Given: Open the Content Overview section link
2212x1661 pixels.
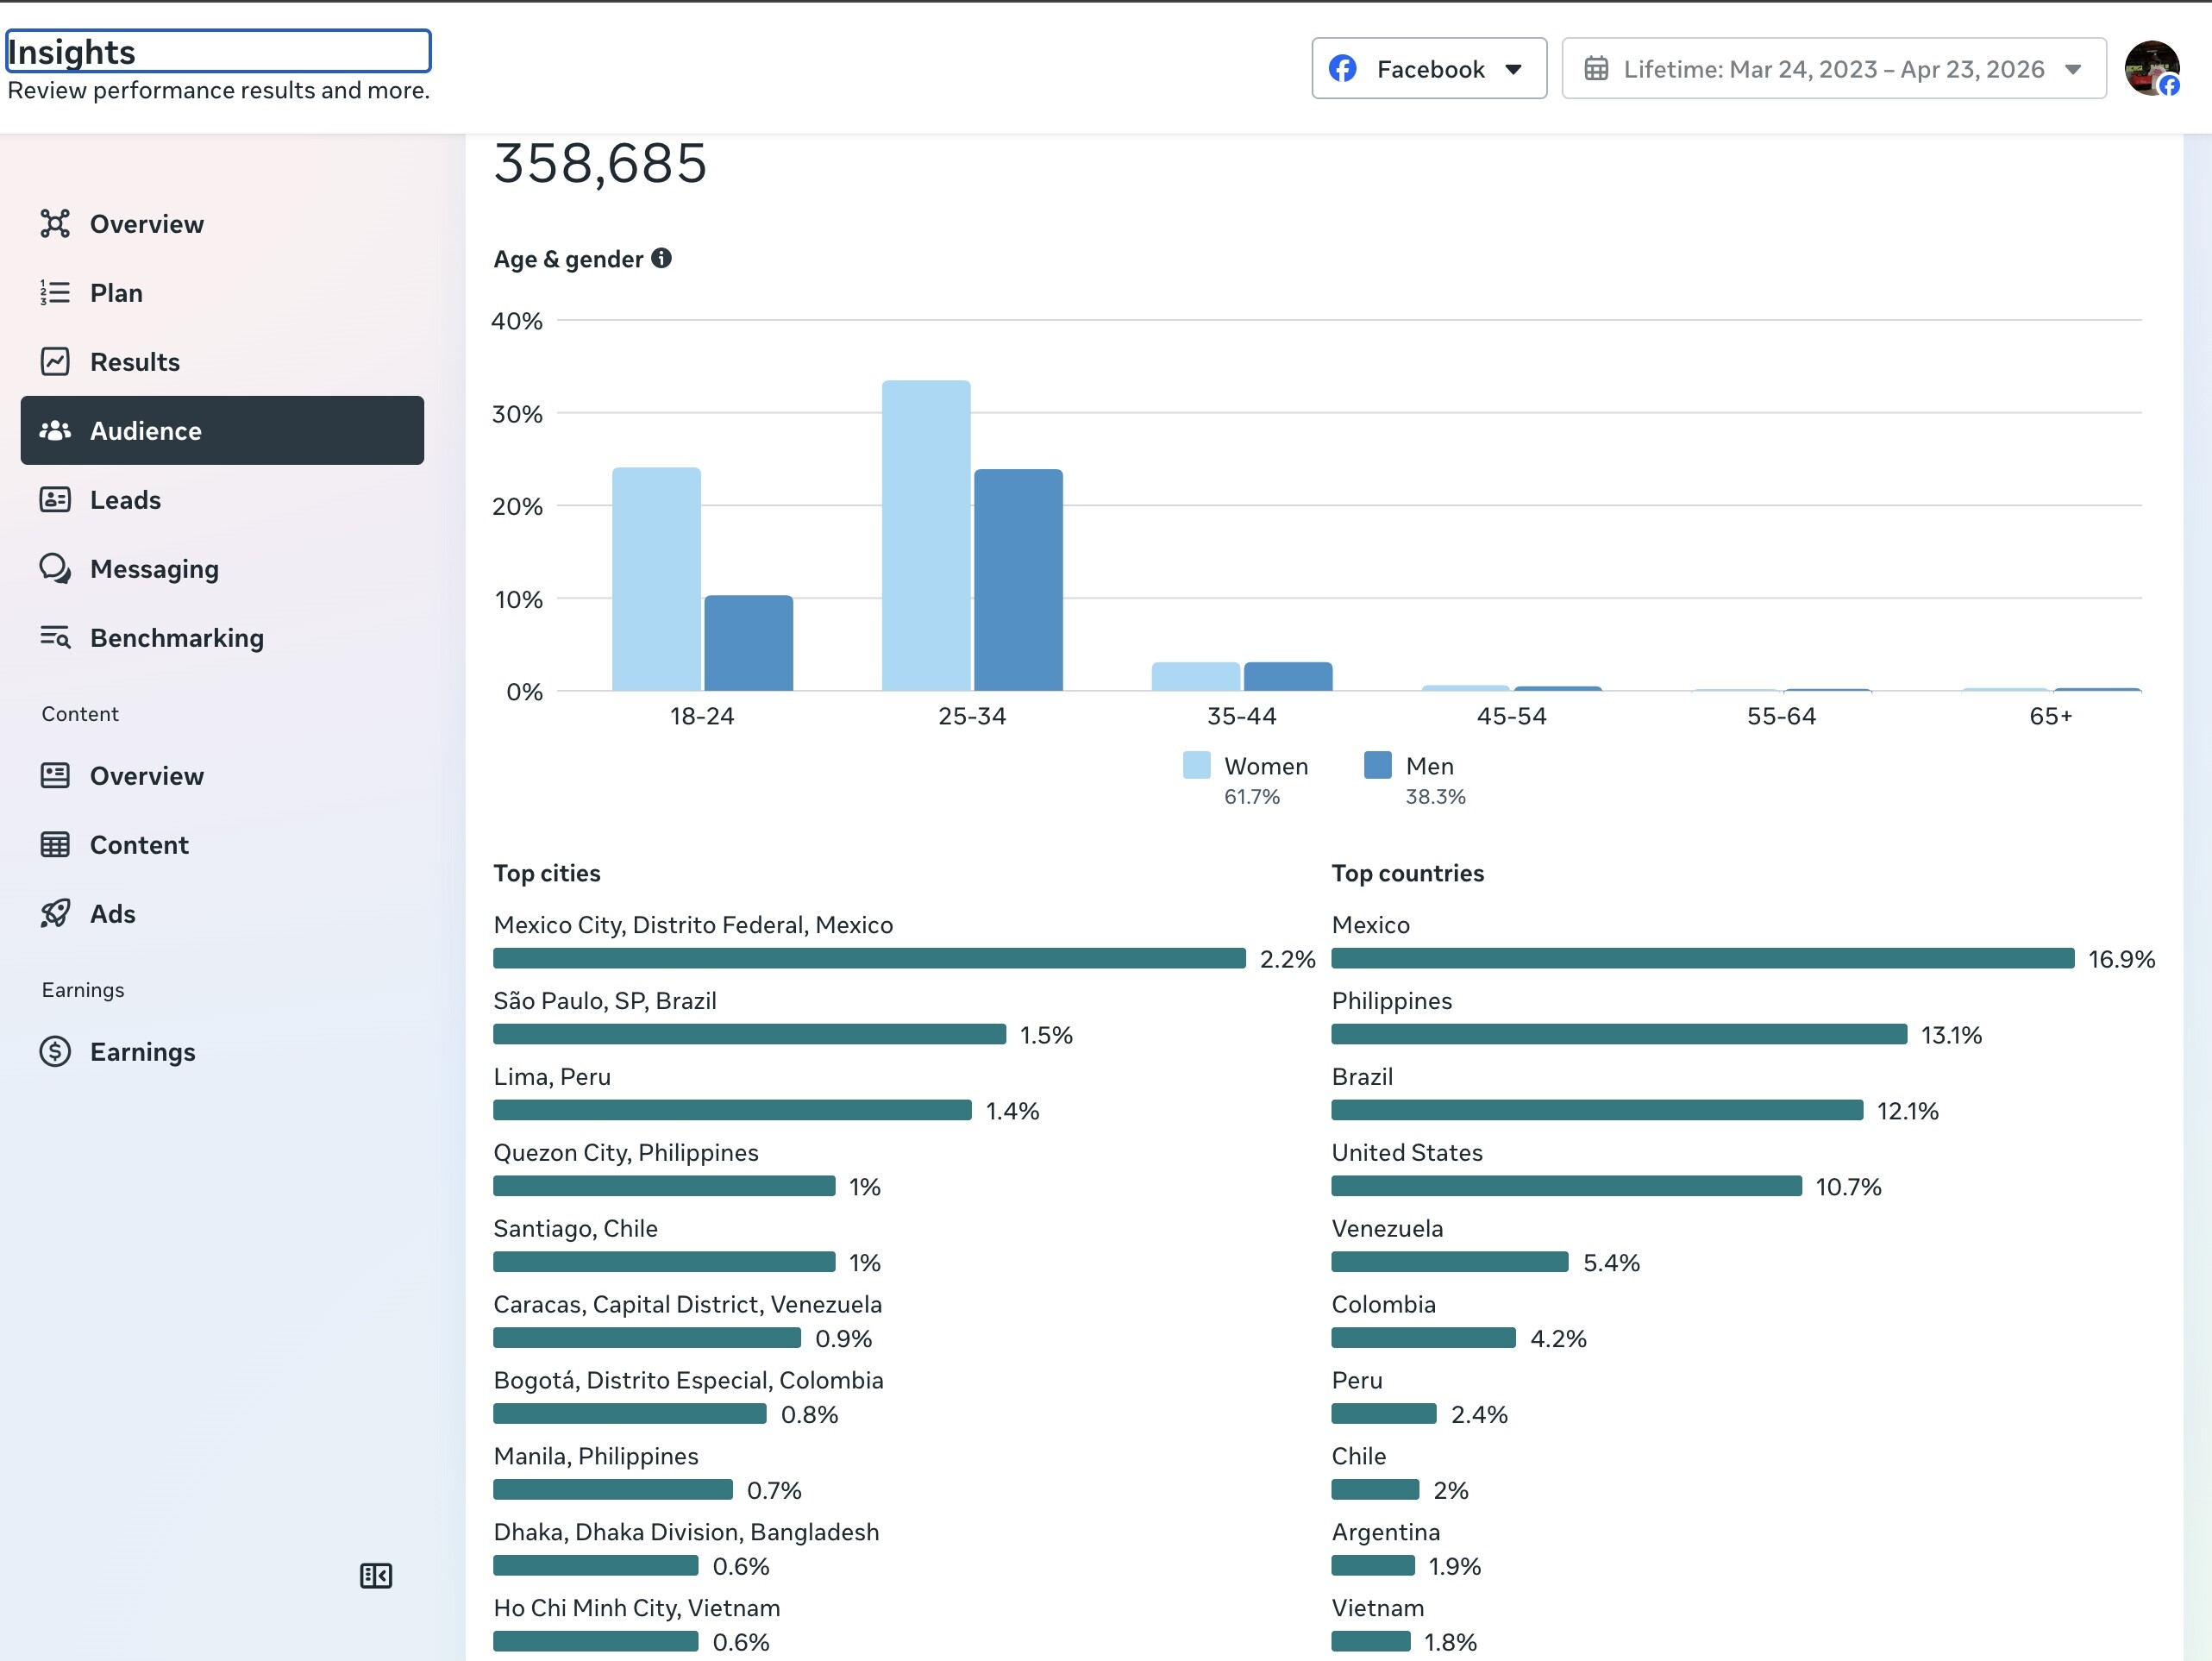Looking at the screenshot, I should (x=146, y=776).
